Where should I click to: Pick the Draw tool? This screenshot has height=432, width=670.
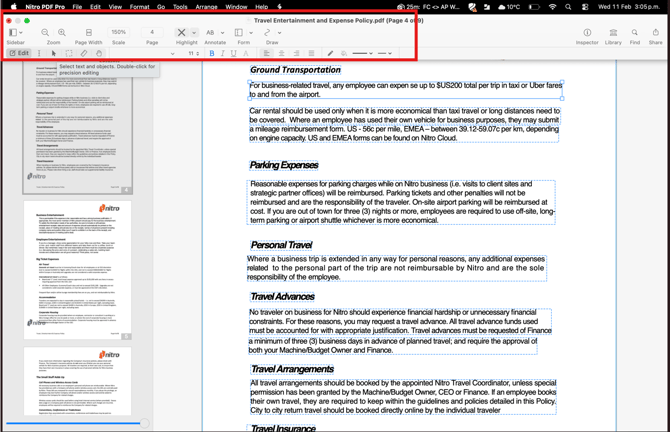click(x=267, y=32)
